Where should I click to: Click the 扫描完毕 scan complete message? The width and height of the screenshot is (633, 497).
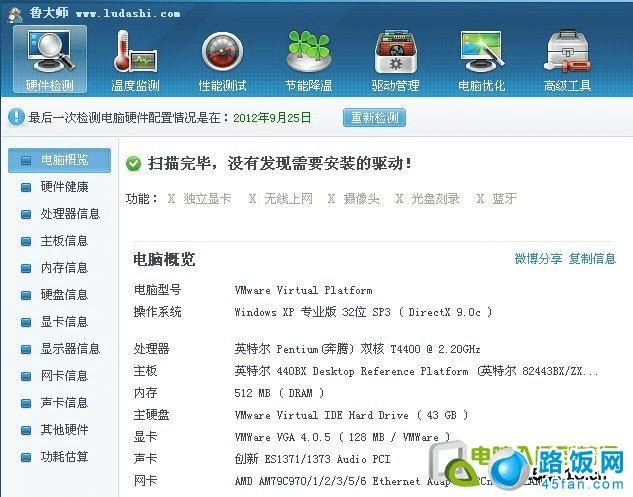pos(280,164)
